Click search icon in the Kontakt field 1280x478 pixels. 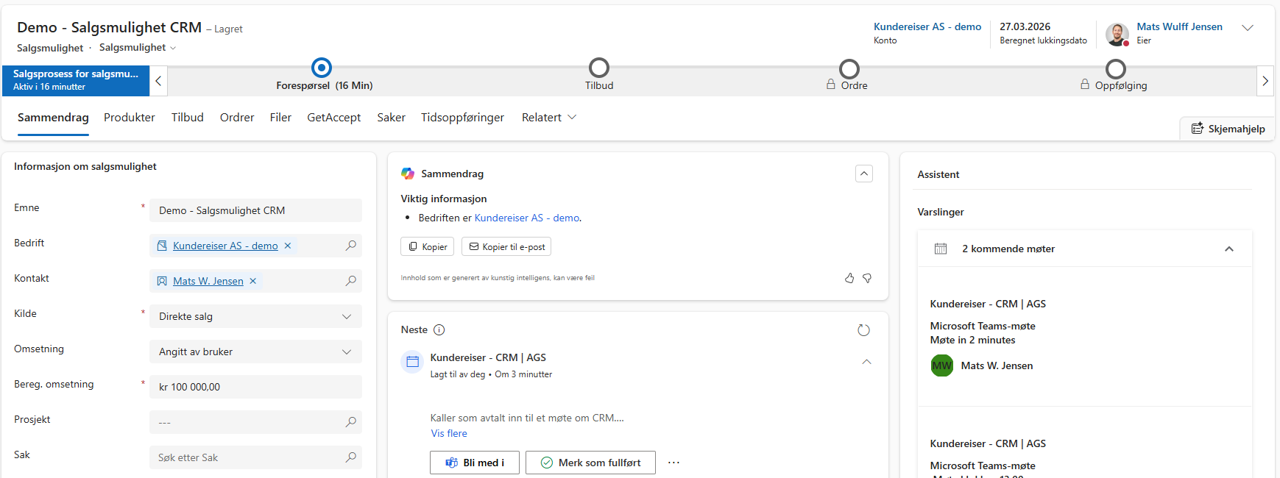(350, 281)
